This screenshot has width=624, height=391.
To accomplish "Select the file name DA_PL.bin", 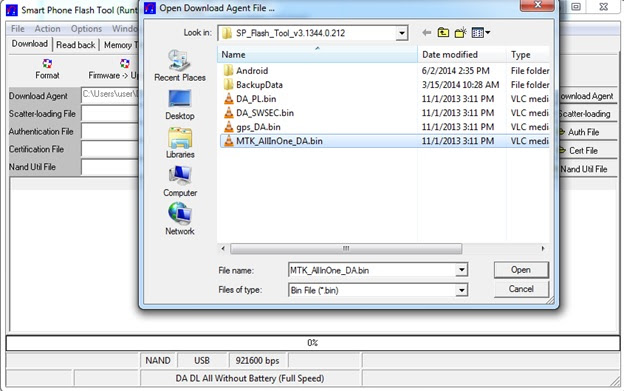I will [x=256, y=99].
